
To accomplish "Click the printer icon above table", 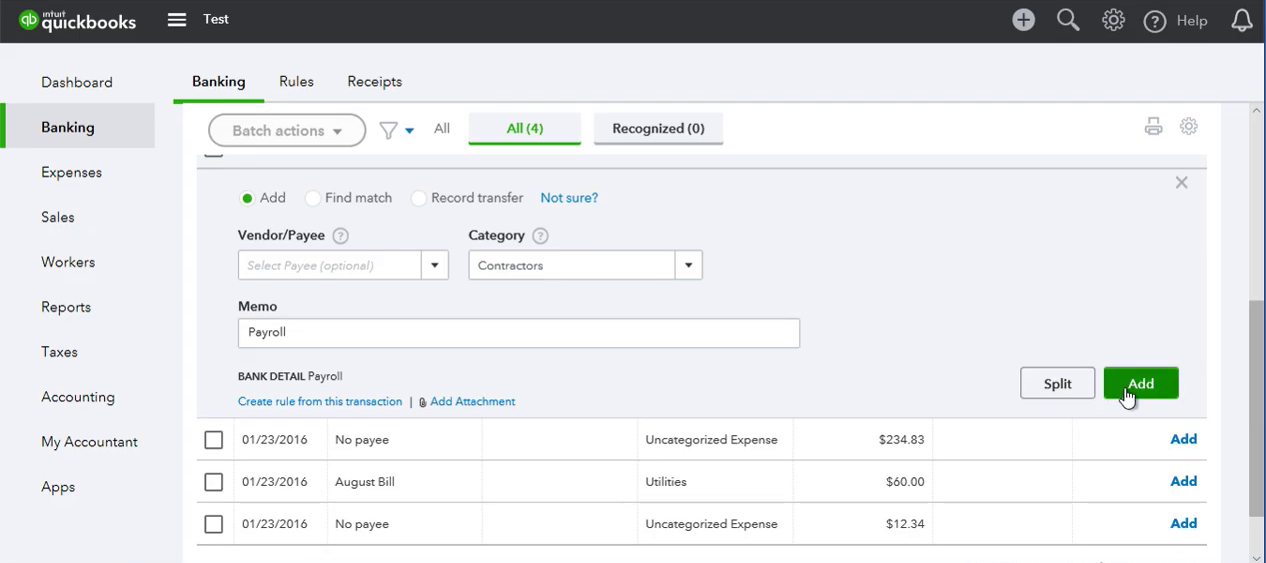I will pos(1154,126).
